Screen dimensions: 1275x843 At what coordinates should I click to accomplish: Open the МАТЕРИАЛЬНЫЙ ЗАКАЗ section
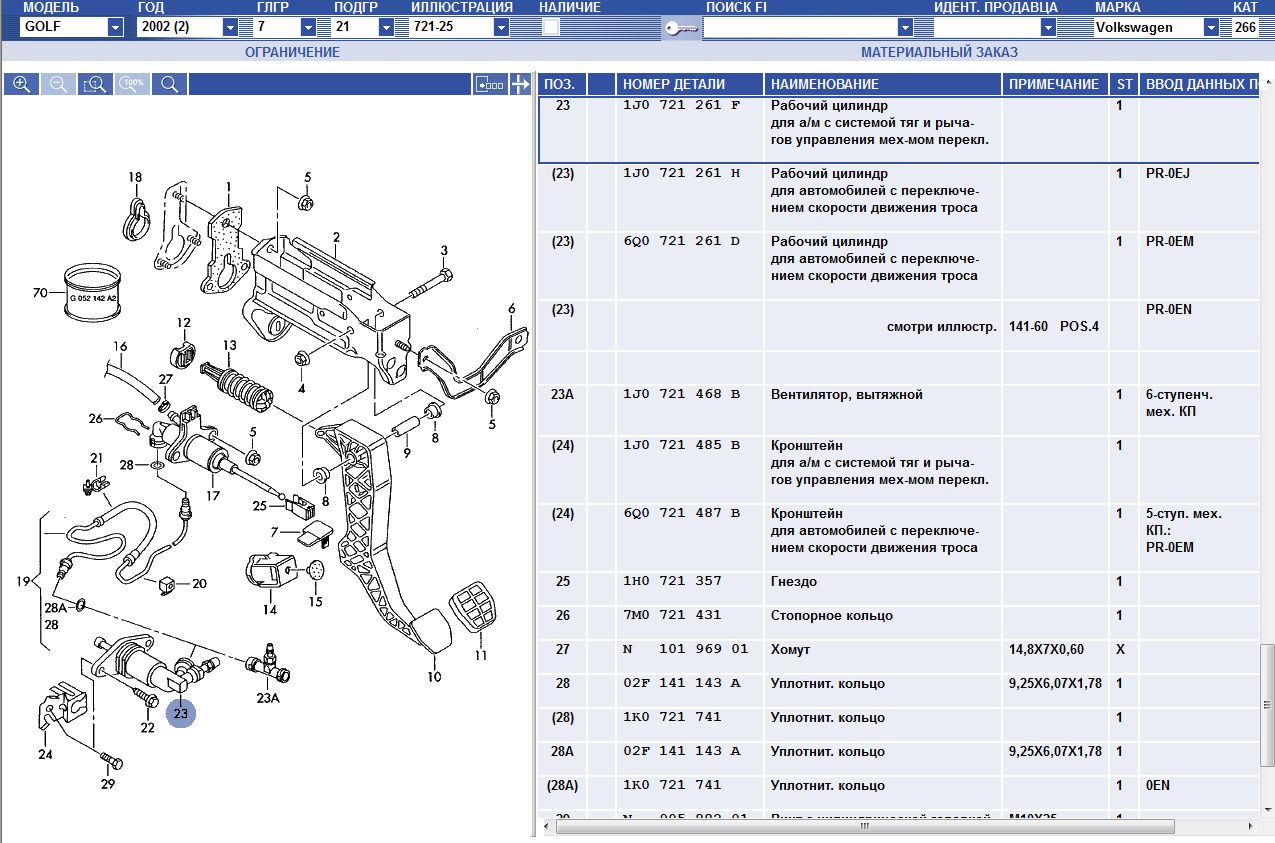tap(939, 52)
